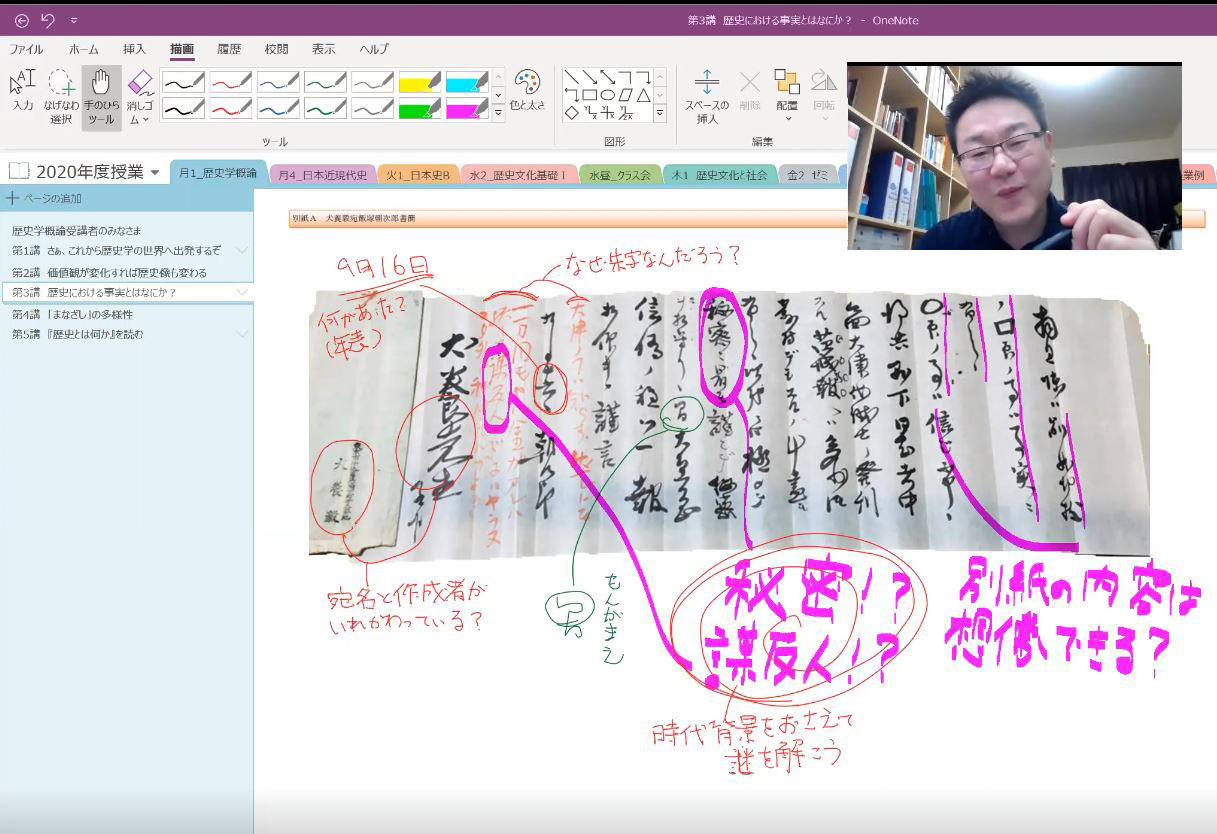Select the なげなわ選択 lasso tool
This screenshot has height=834, width=1217.
coord(61,96)
